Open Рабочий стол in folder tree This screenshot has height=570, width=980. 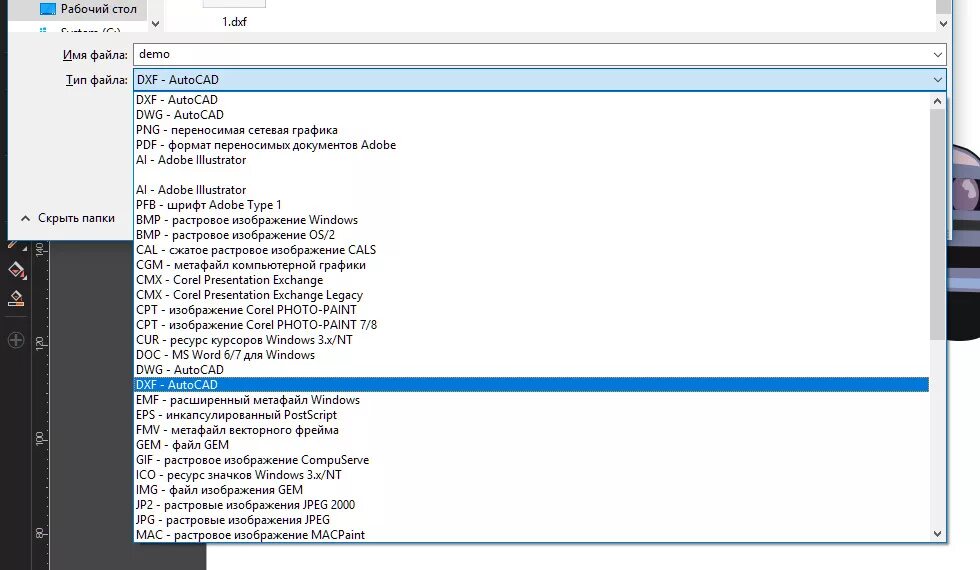[x=98, y=9]
